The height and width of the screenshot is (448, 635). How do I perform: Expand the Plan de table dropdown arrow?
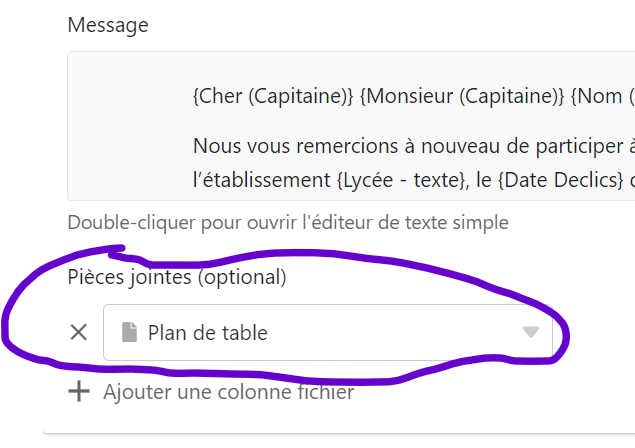pyautogui.click(x=531, y=333)
